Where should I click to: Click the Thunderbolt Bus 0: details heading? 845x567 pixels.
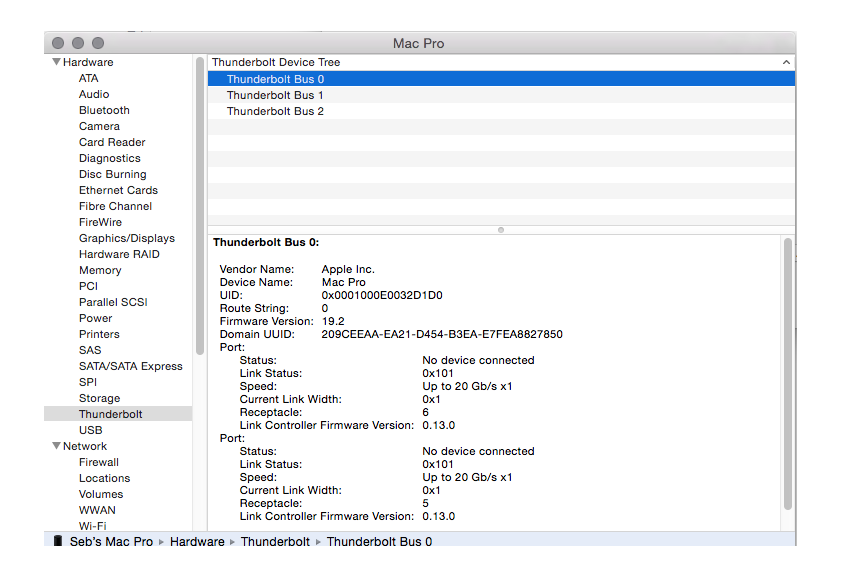coord(266,243)
